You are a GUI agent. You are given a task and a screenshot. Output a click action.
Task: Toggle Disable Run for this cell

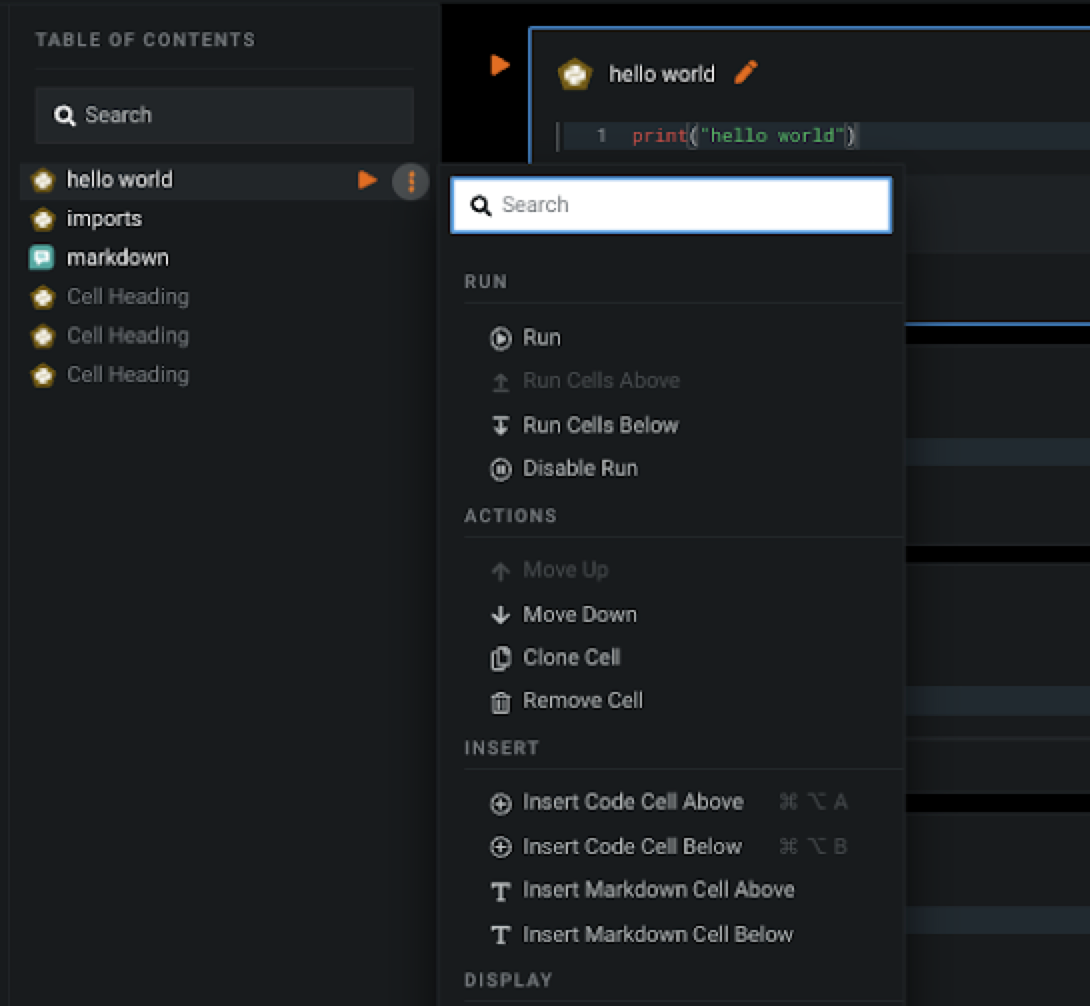coord(579,468)
